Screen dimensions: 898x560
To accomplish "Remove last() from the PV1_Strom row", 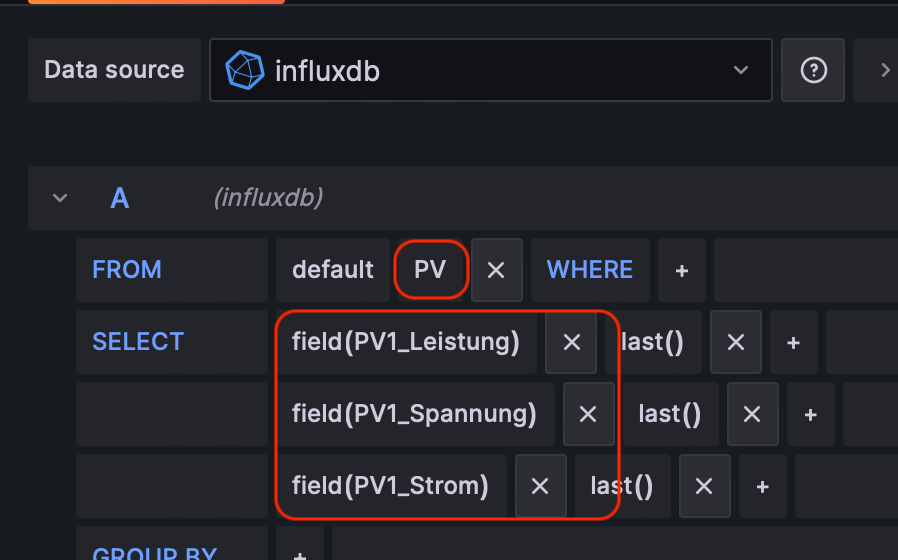I will click(x=704, y=486).
